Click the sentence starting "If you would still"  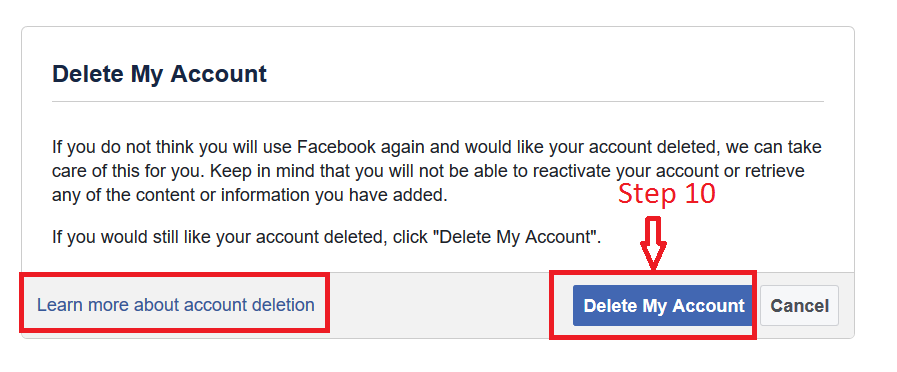(x=327, y=236)
